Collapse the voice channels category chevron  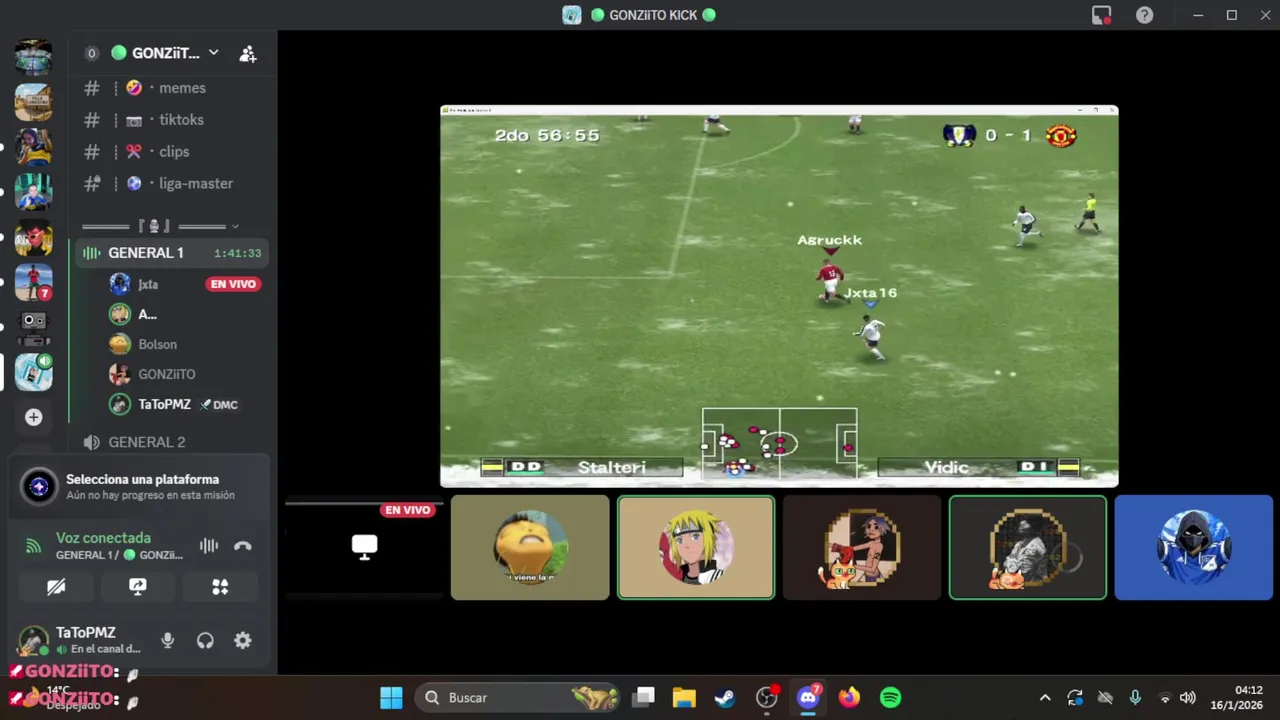235,226
